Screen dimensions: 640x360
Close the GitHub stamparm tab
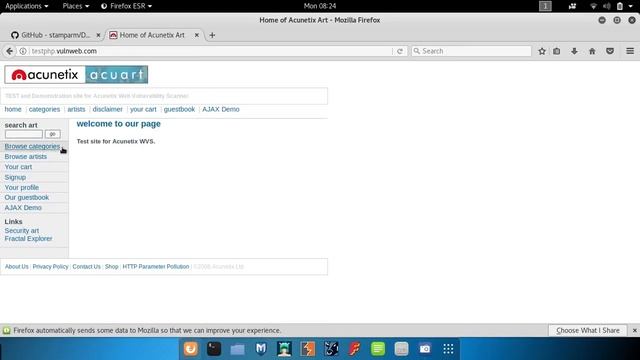click(98, 35)
